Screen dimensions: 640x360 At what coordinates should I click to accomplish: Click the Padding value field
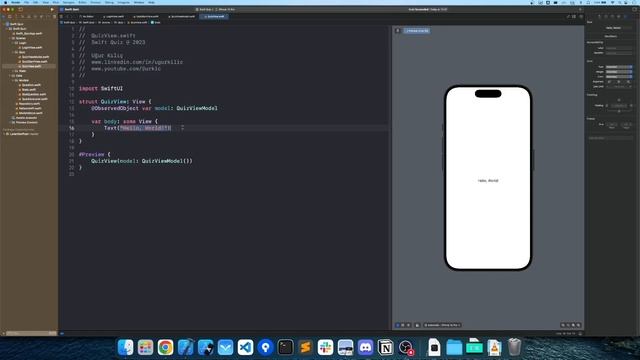(x=619, y=106)
